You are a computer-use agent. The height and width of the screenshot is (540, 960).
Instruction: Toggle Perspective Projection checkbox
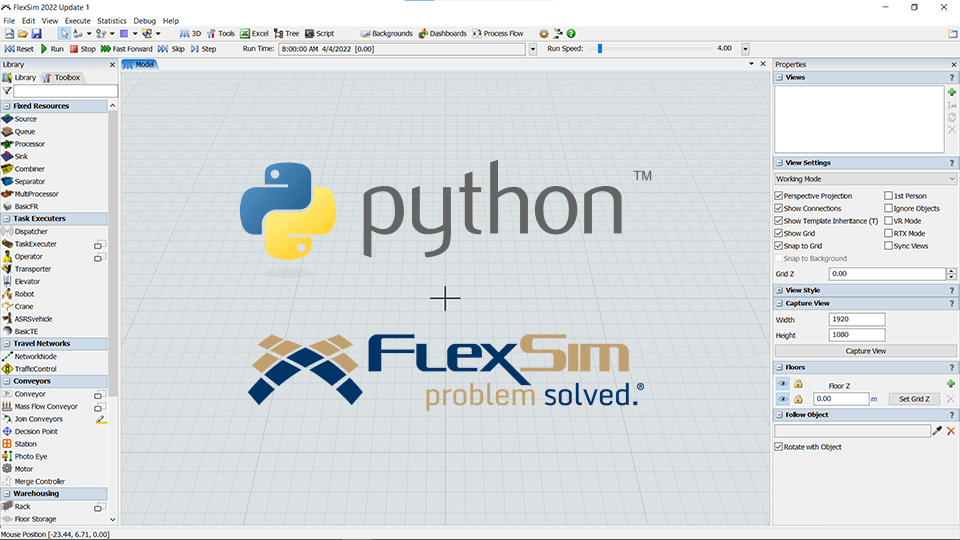pyautogui.click(x=779, y=196)
